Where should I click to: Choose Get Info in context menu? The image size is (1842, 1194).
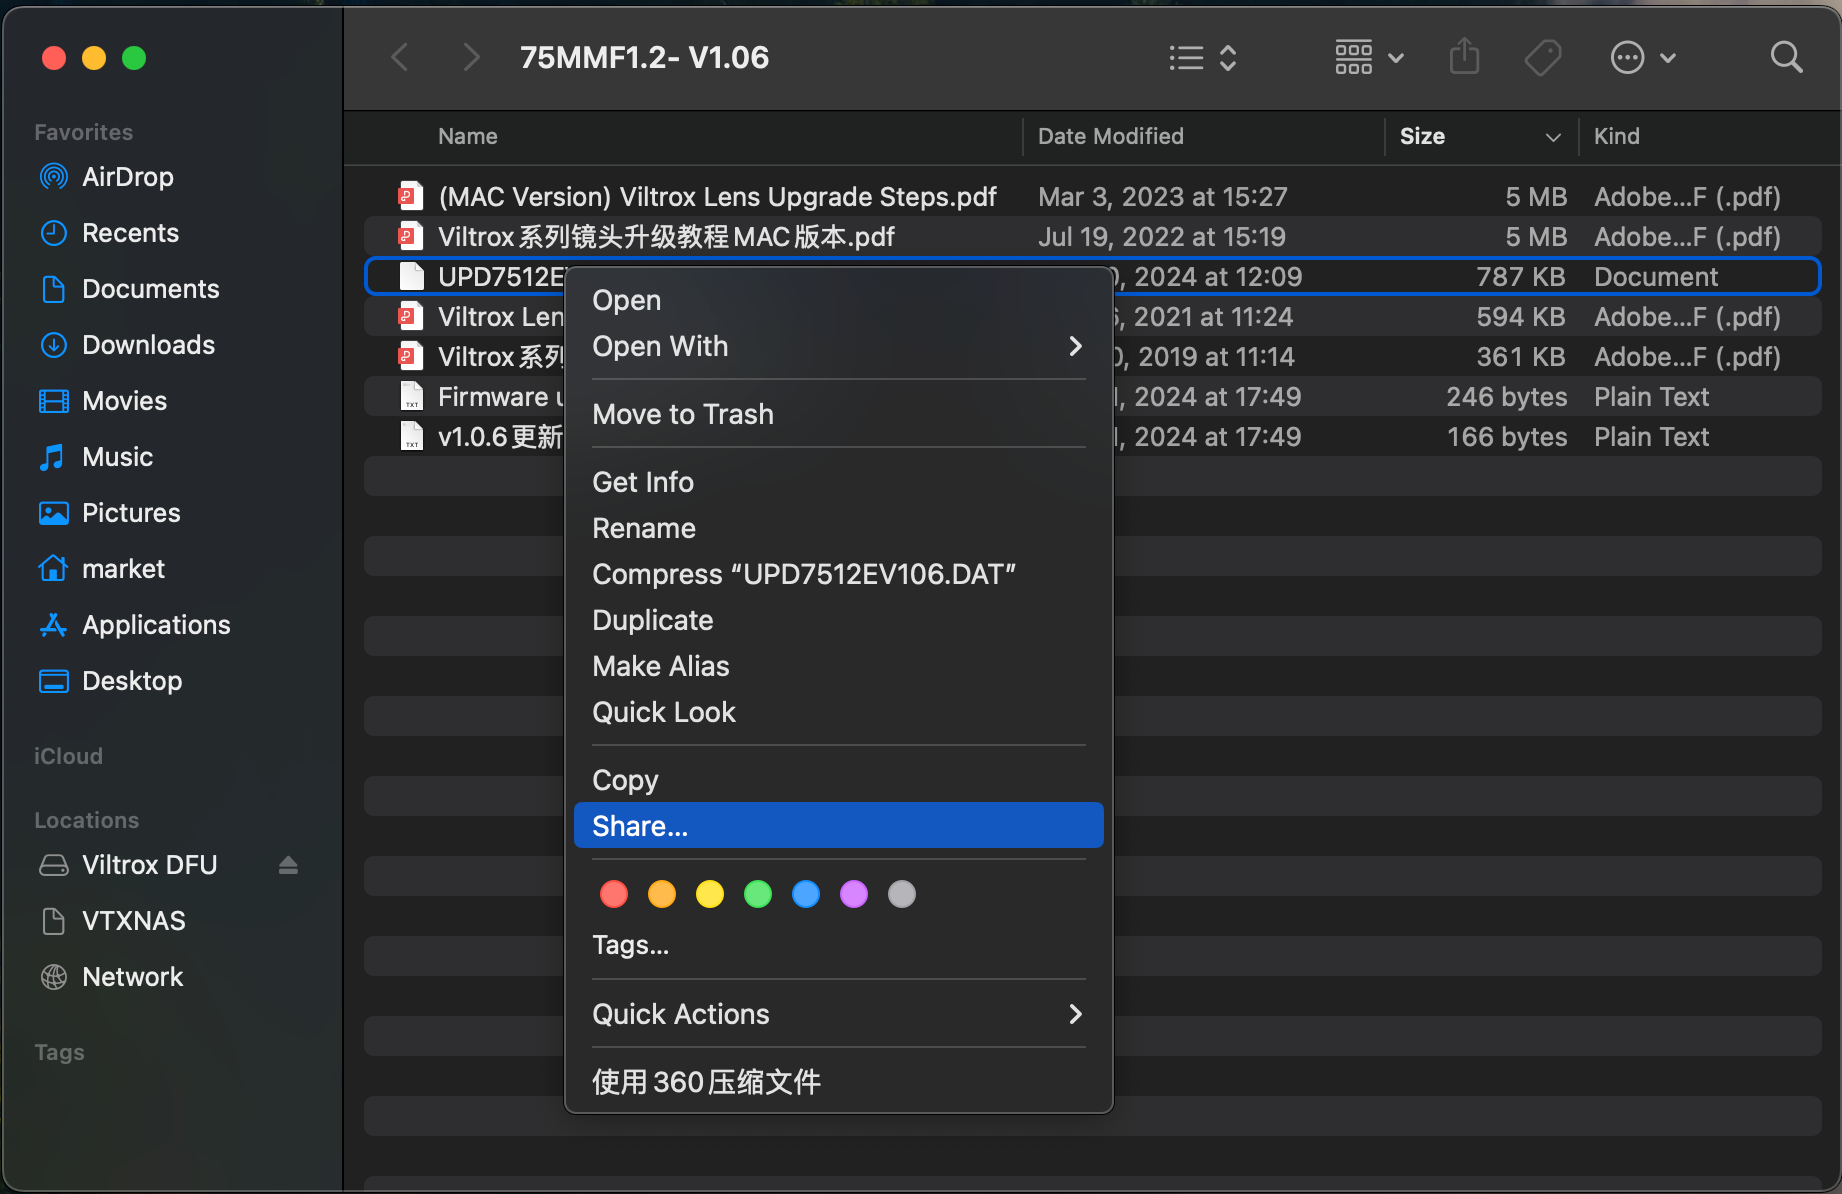pyautogui.click(x=839, y=482)
